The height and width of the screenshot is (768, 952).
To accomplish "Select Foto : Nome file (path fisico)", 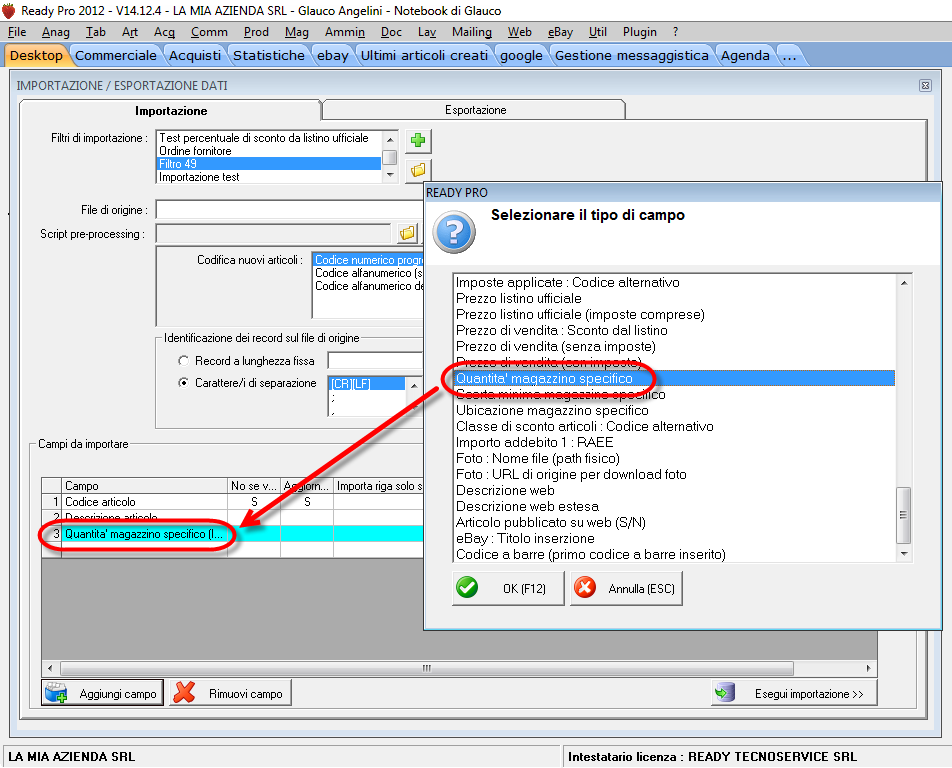I will (x=674, y=458).
